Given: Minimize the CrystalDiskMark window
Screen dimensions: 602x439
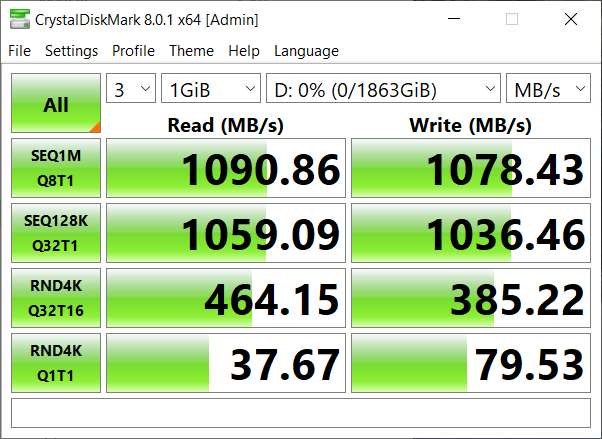Looking at the screenshot, I should pyautogui.click(x=454, y=19).
